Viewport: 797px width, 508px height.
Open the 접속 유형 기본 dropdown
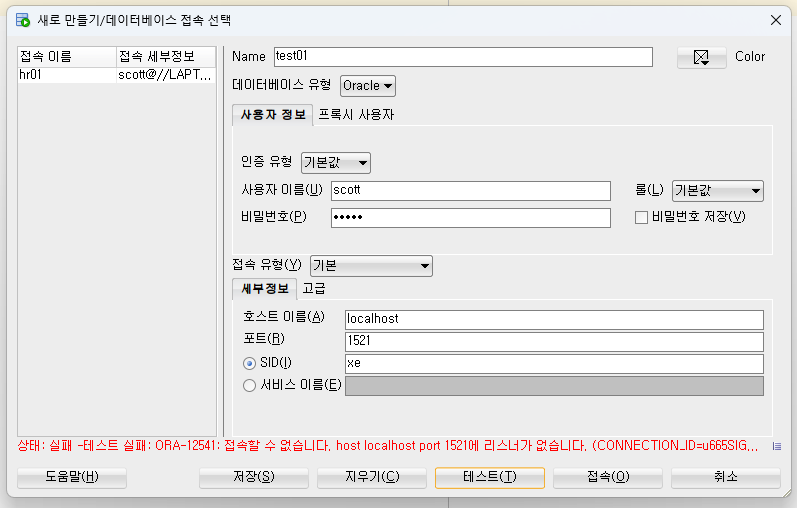[x=371, y=266]
